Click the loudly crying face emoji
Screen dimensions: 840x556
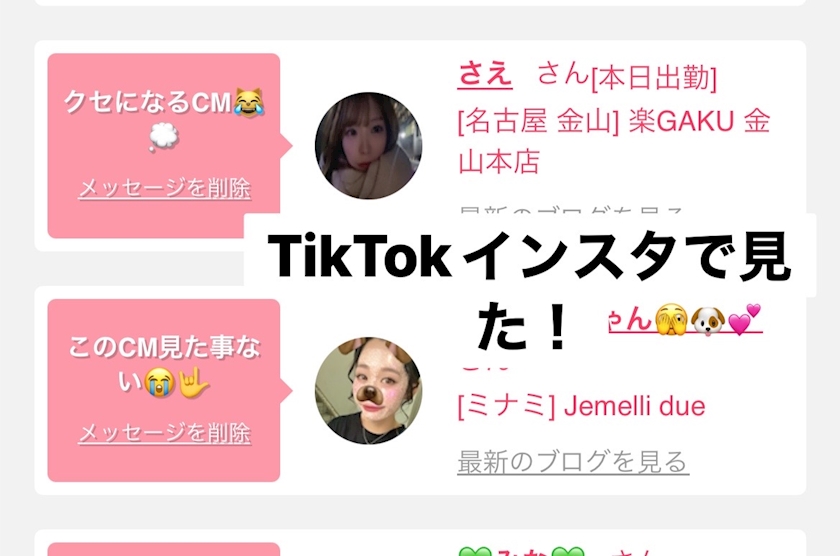pos(160,382)
